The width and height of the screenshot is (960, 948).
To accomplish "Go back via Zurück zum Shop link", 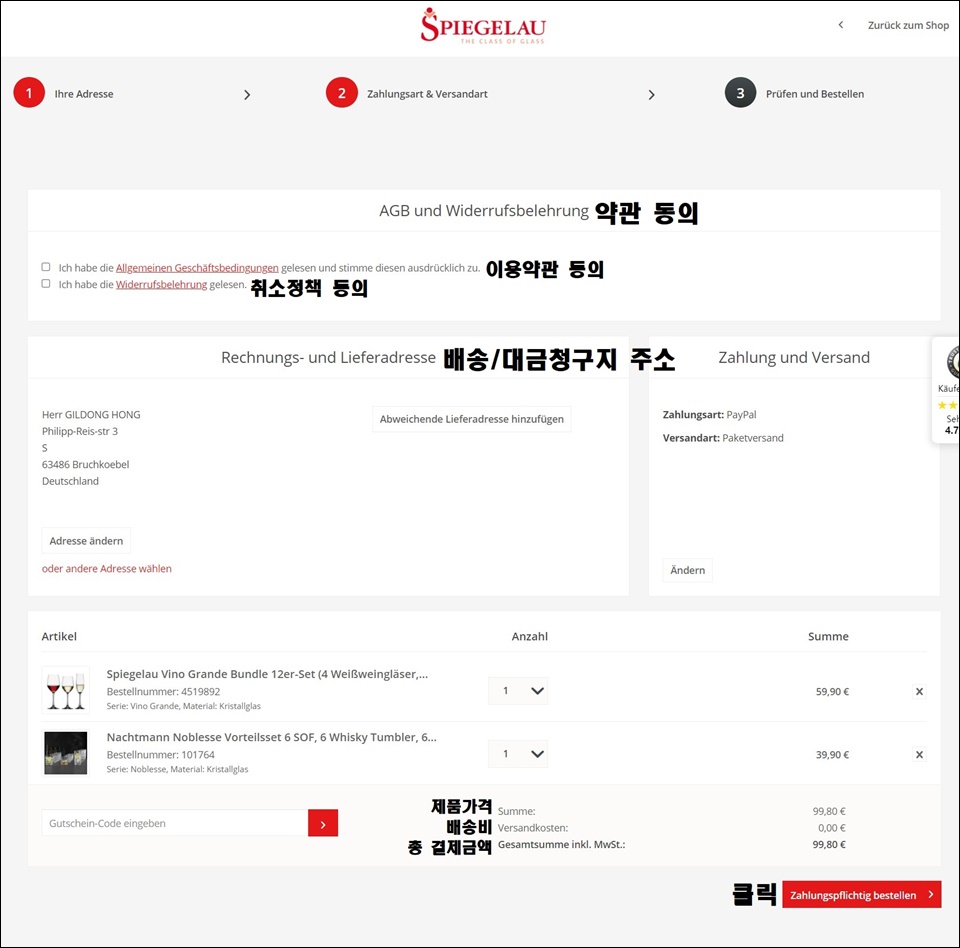I will (x=908, y=25).
